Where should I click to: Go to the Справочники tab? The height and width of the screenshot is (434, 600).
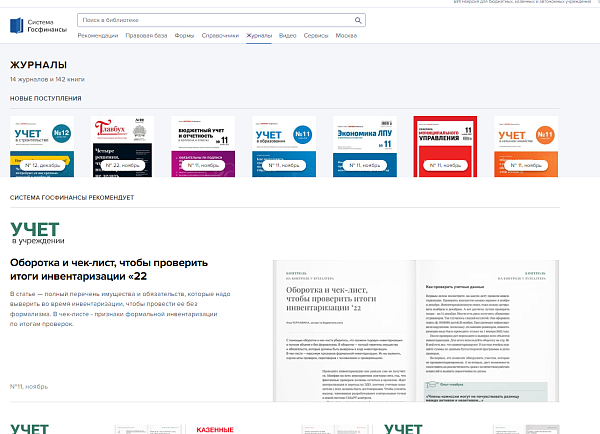(x=220, y=35)
